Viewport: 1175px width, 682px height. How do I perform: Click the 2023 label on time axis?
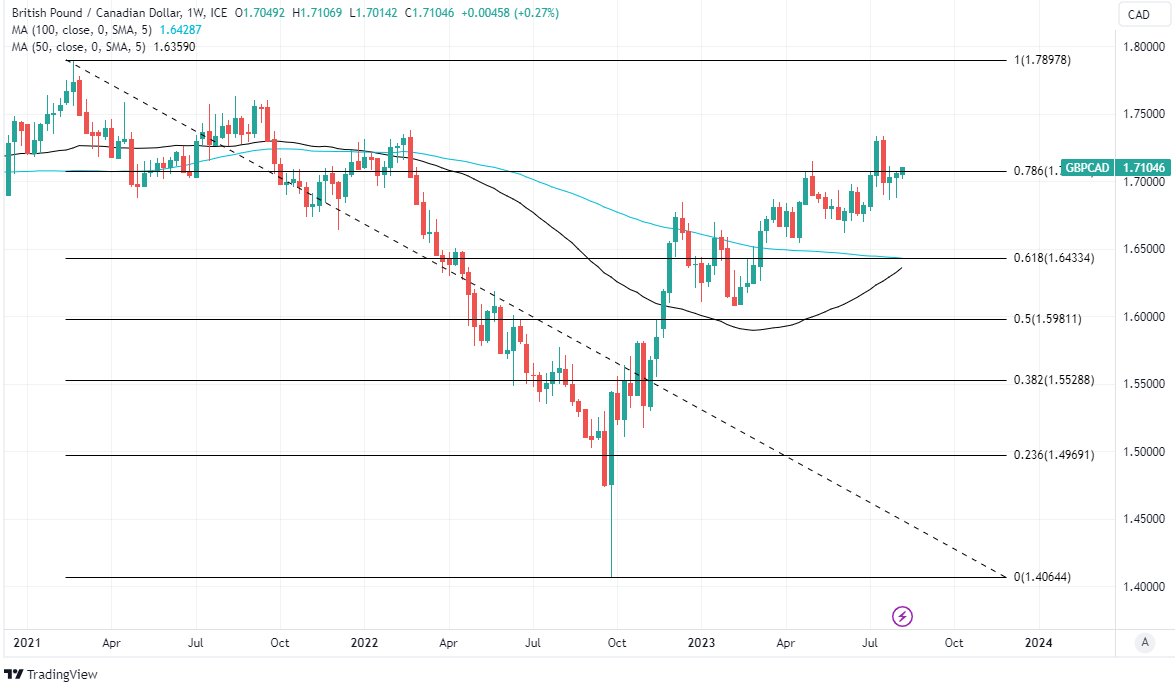pos(701,642)
